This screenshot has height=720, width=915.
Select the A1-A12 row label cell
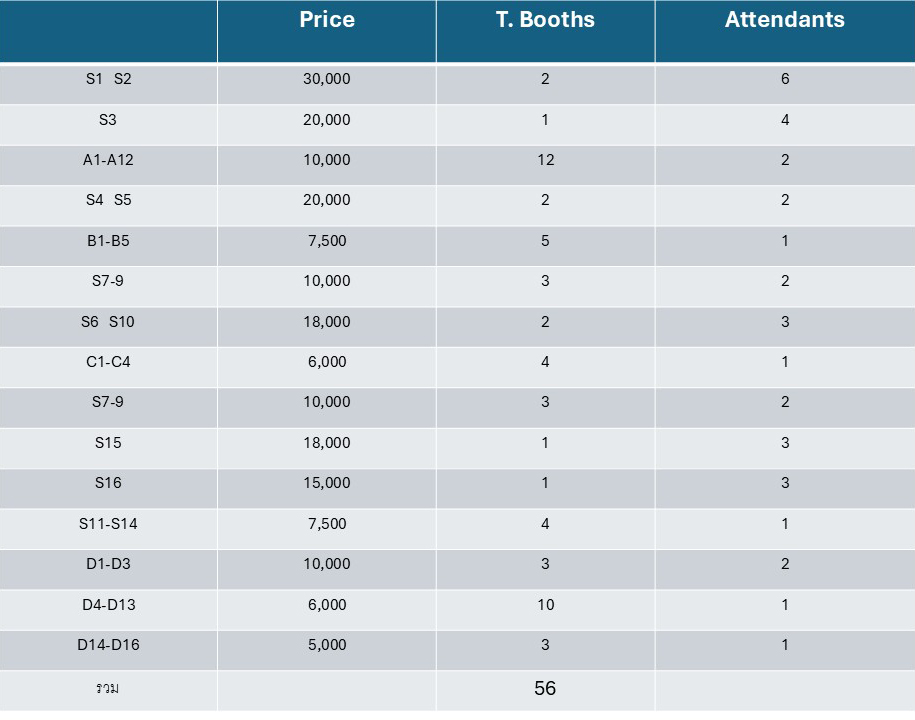(x=109, y=160)
